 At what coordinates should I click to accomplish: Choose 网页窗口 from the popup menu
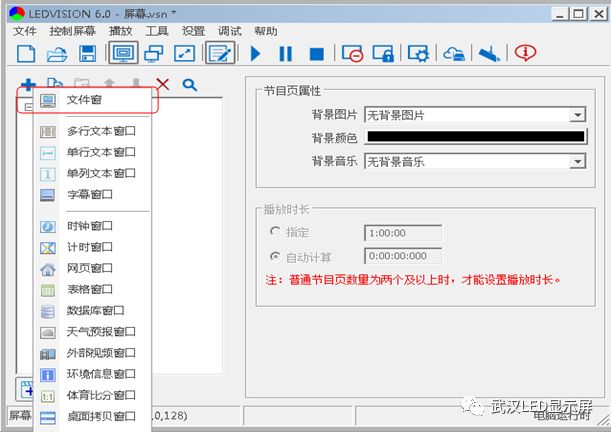[93, 268]
